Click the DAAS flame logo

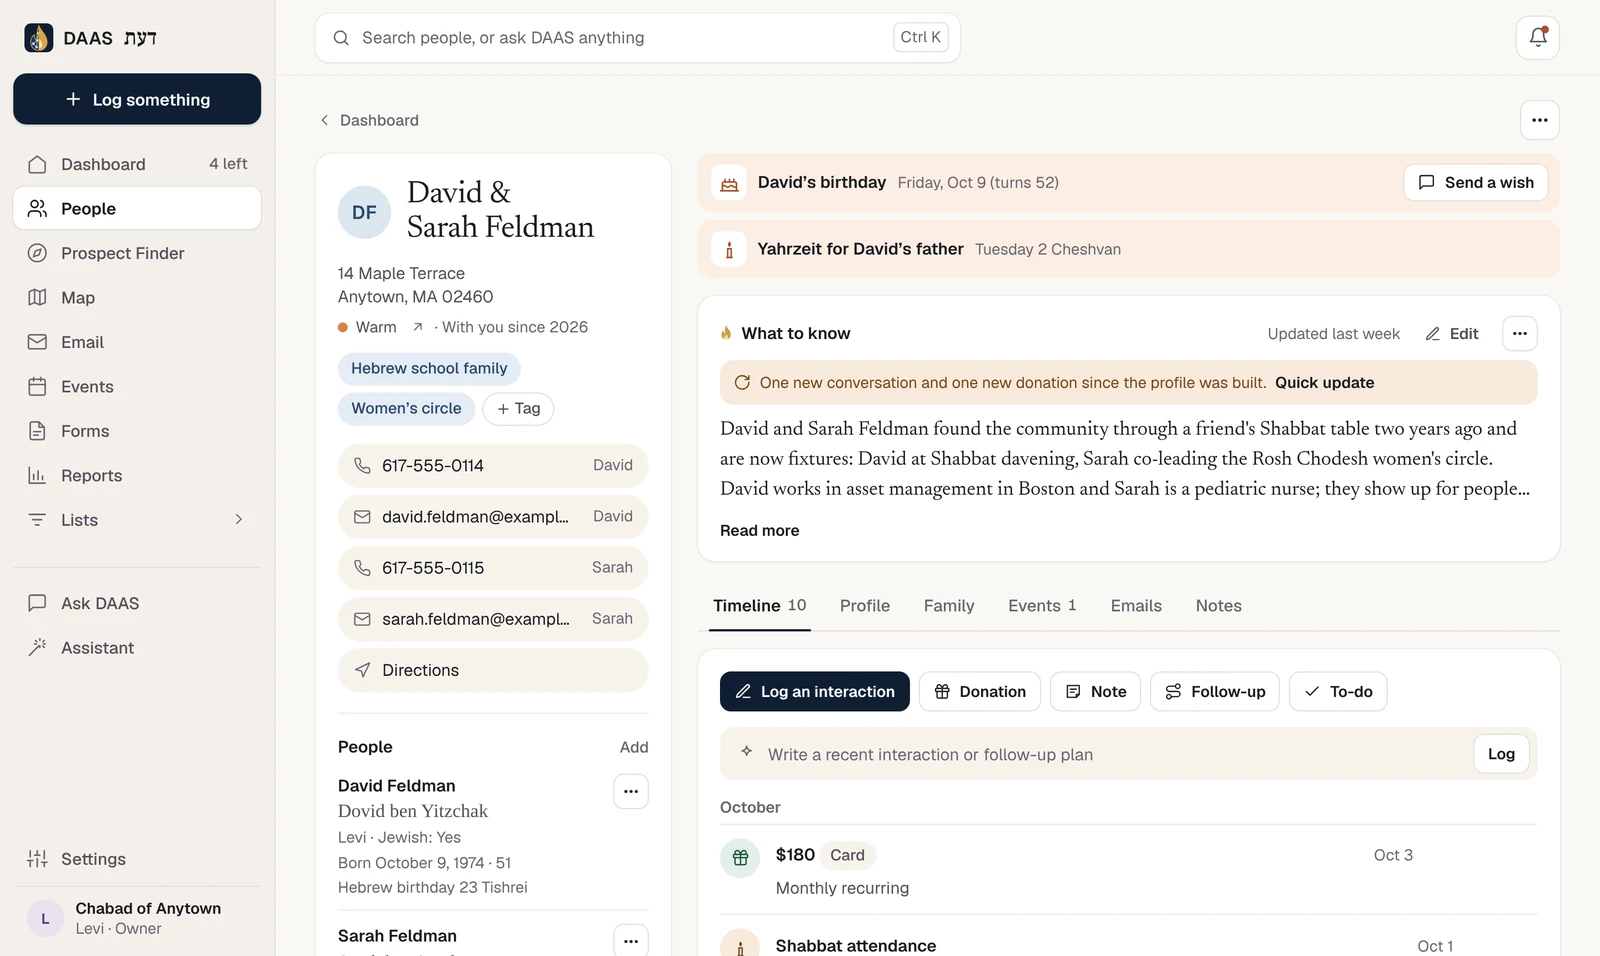click(38, 38)
